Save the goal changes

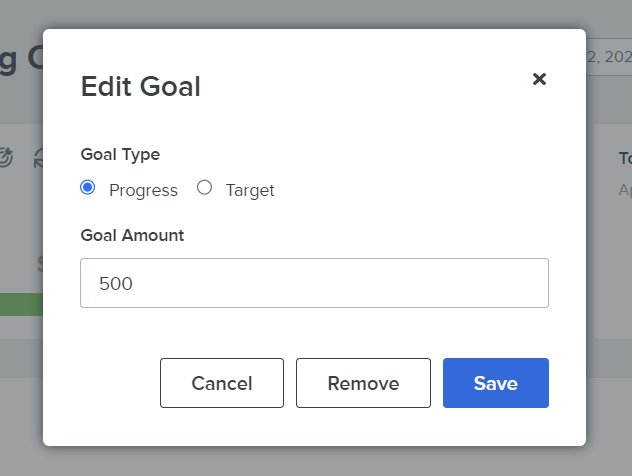click(x=496, y=383)
